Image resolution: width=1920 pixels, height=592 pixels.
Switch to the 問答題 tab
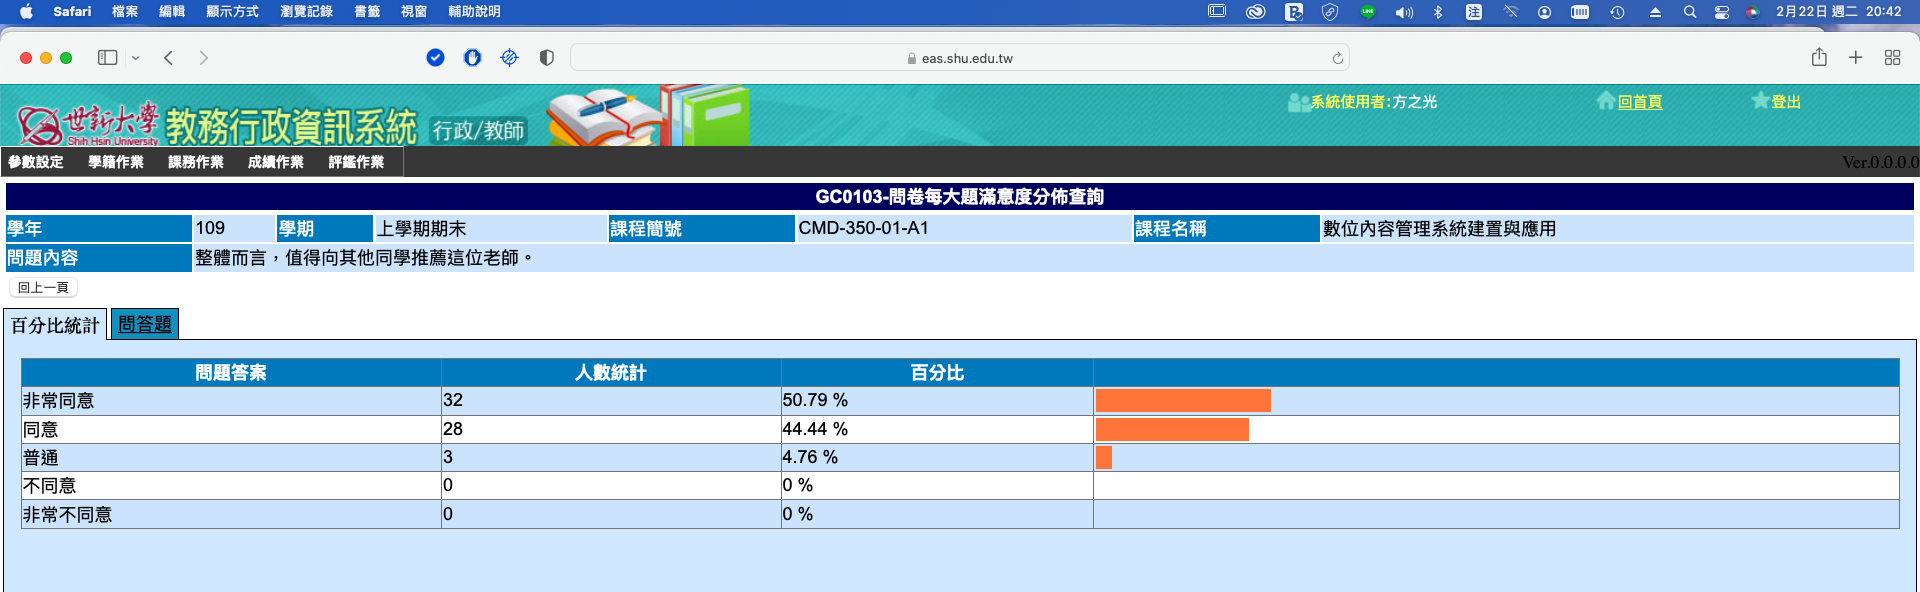pyautogui.click(x=145, y=324)
